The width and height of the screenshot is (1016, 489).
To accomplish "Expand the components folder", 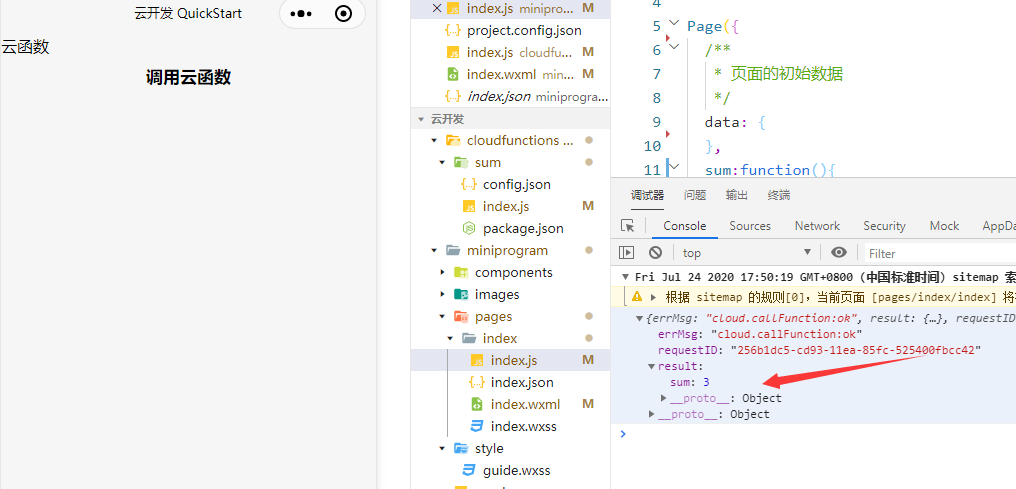I will pyautogui.click(x=442, y=272).
